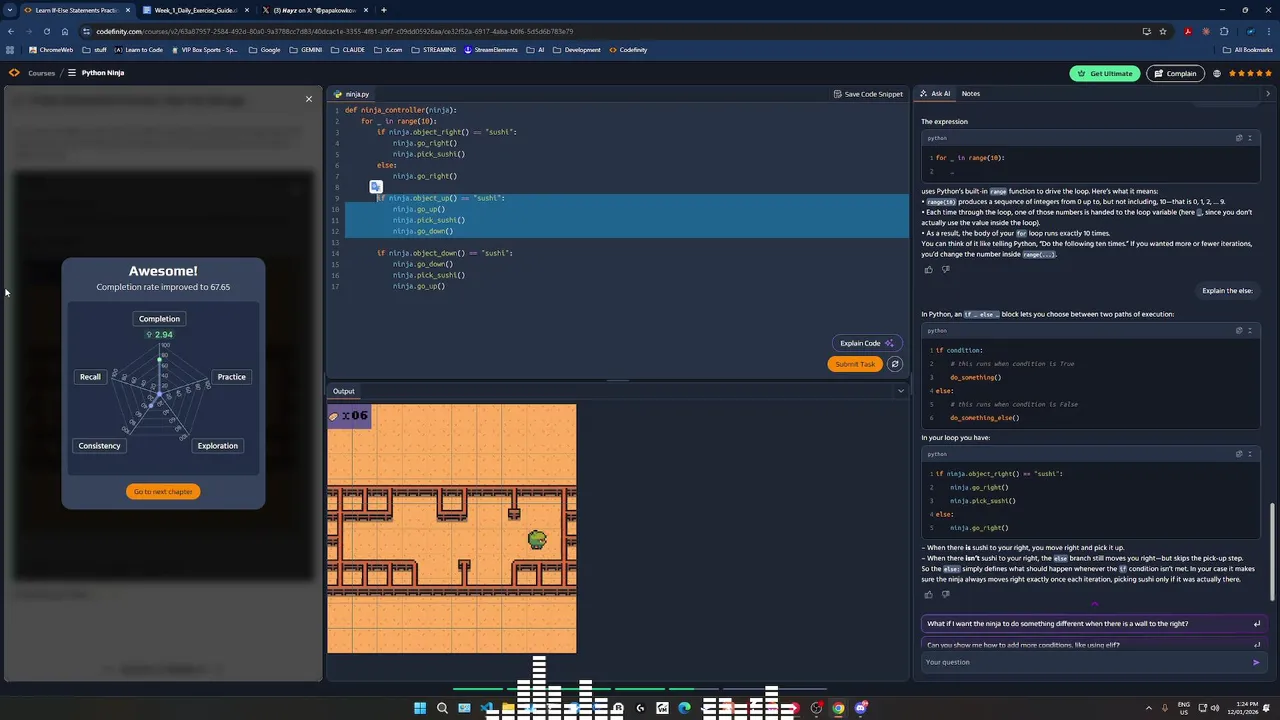Select the Consistency radar label
Viewport: 1280px width, 720px height.
(99, 446)
